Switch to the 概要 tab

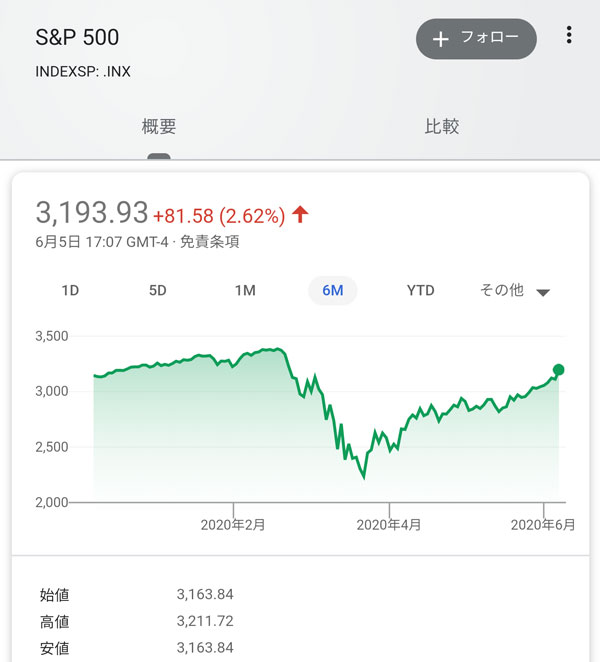[159, 127]
